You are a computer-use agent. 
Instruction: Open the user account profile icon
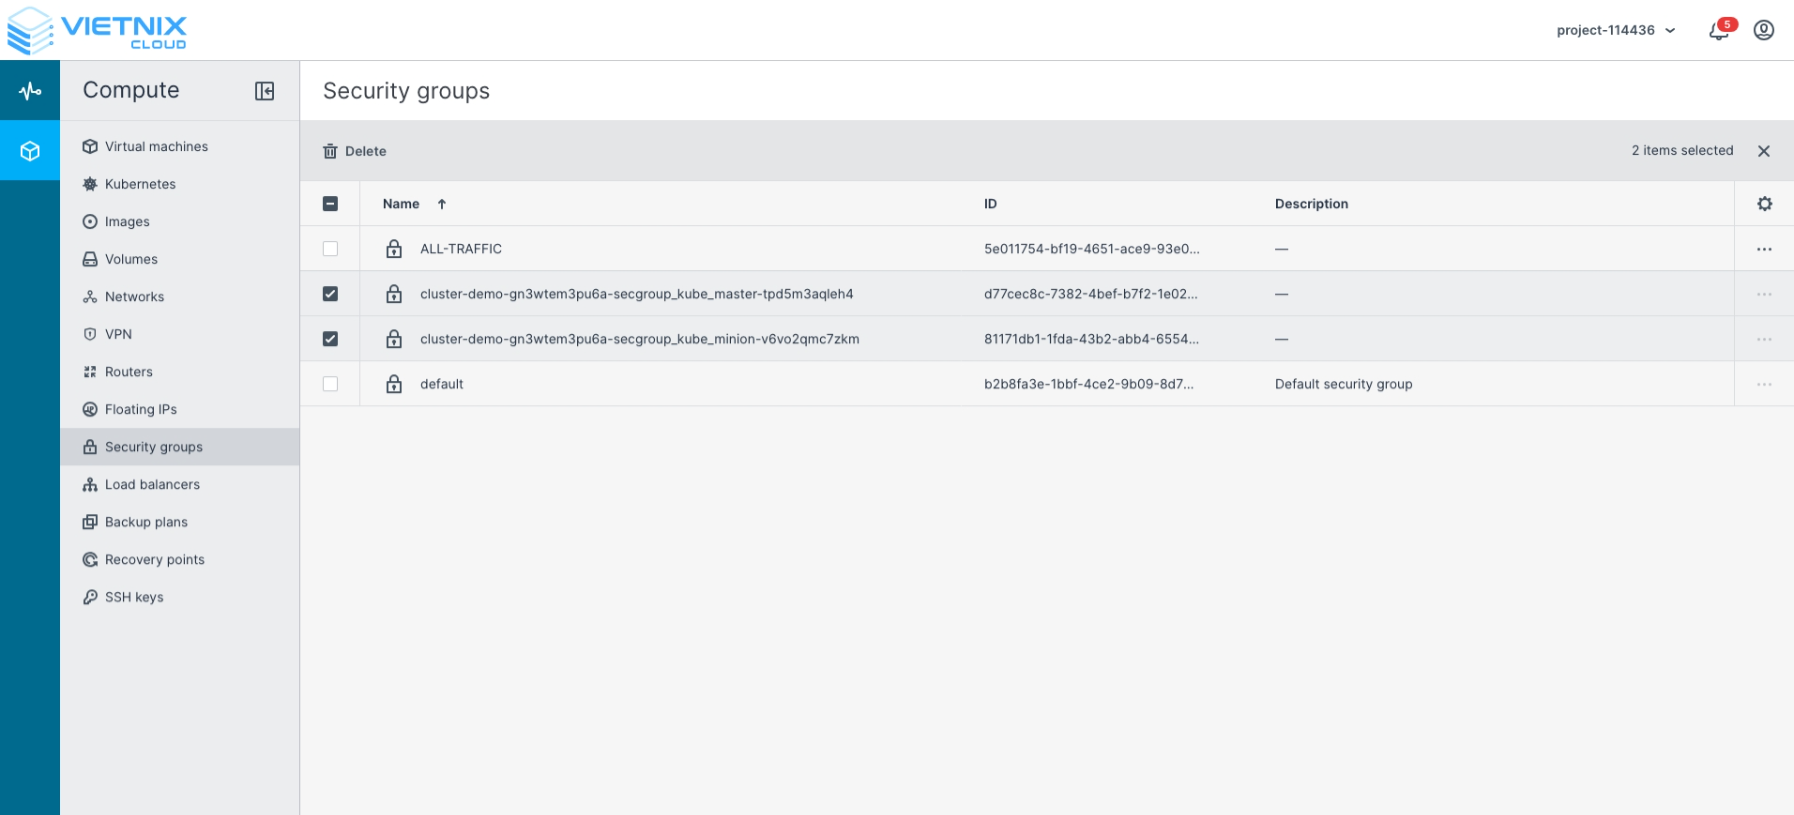1764,30
